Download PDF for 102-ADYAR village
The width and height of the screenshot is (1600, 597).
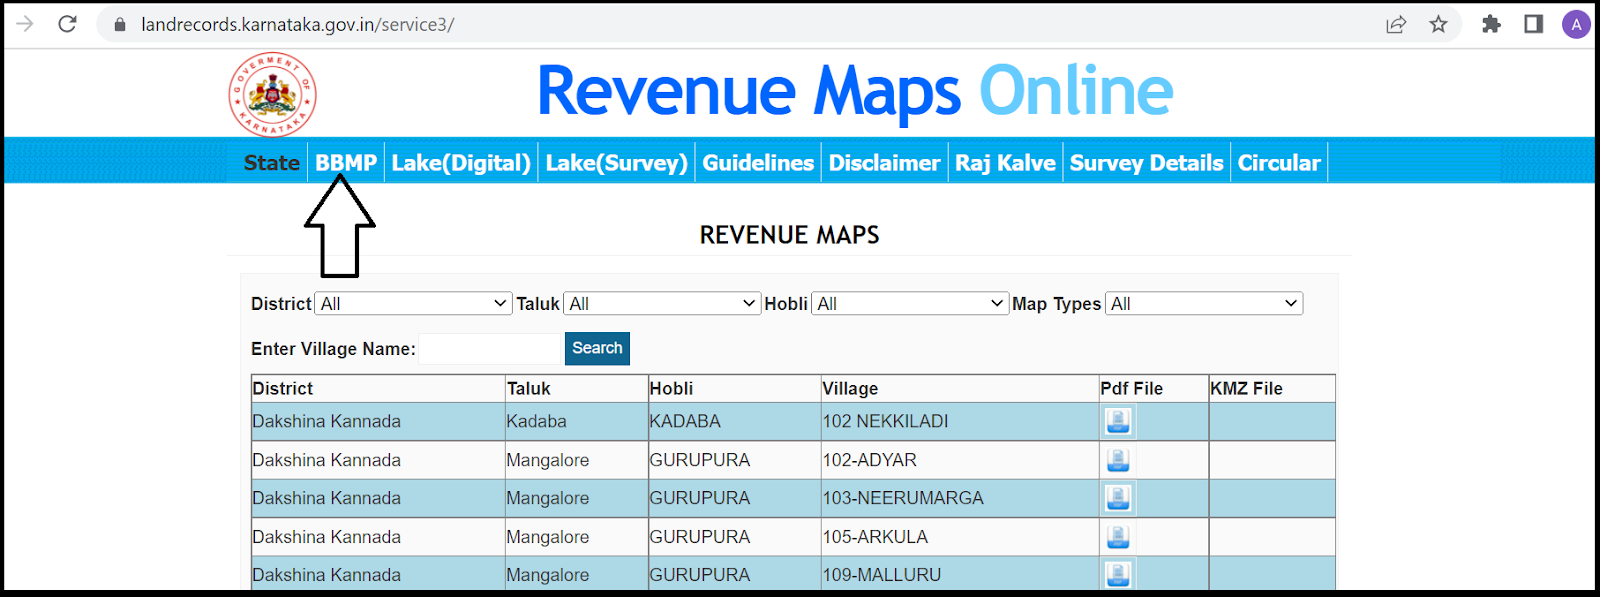[x=1118, y=460]
